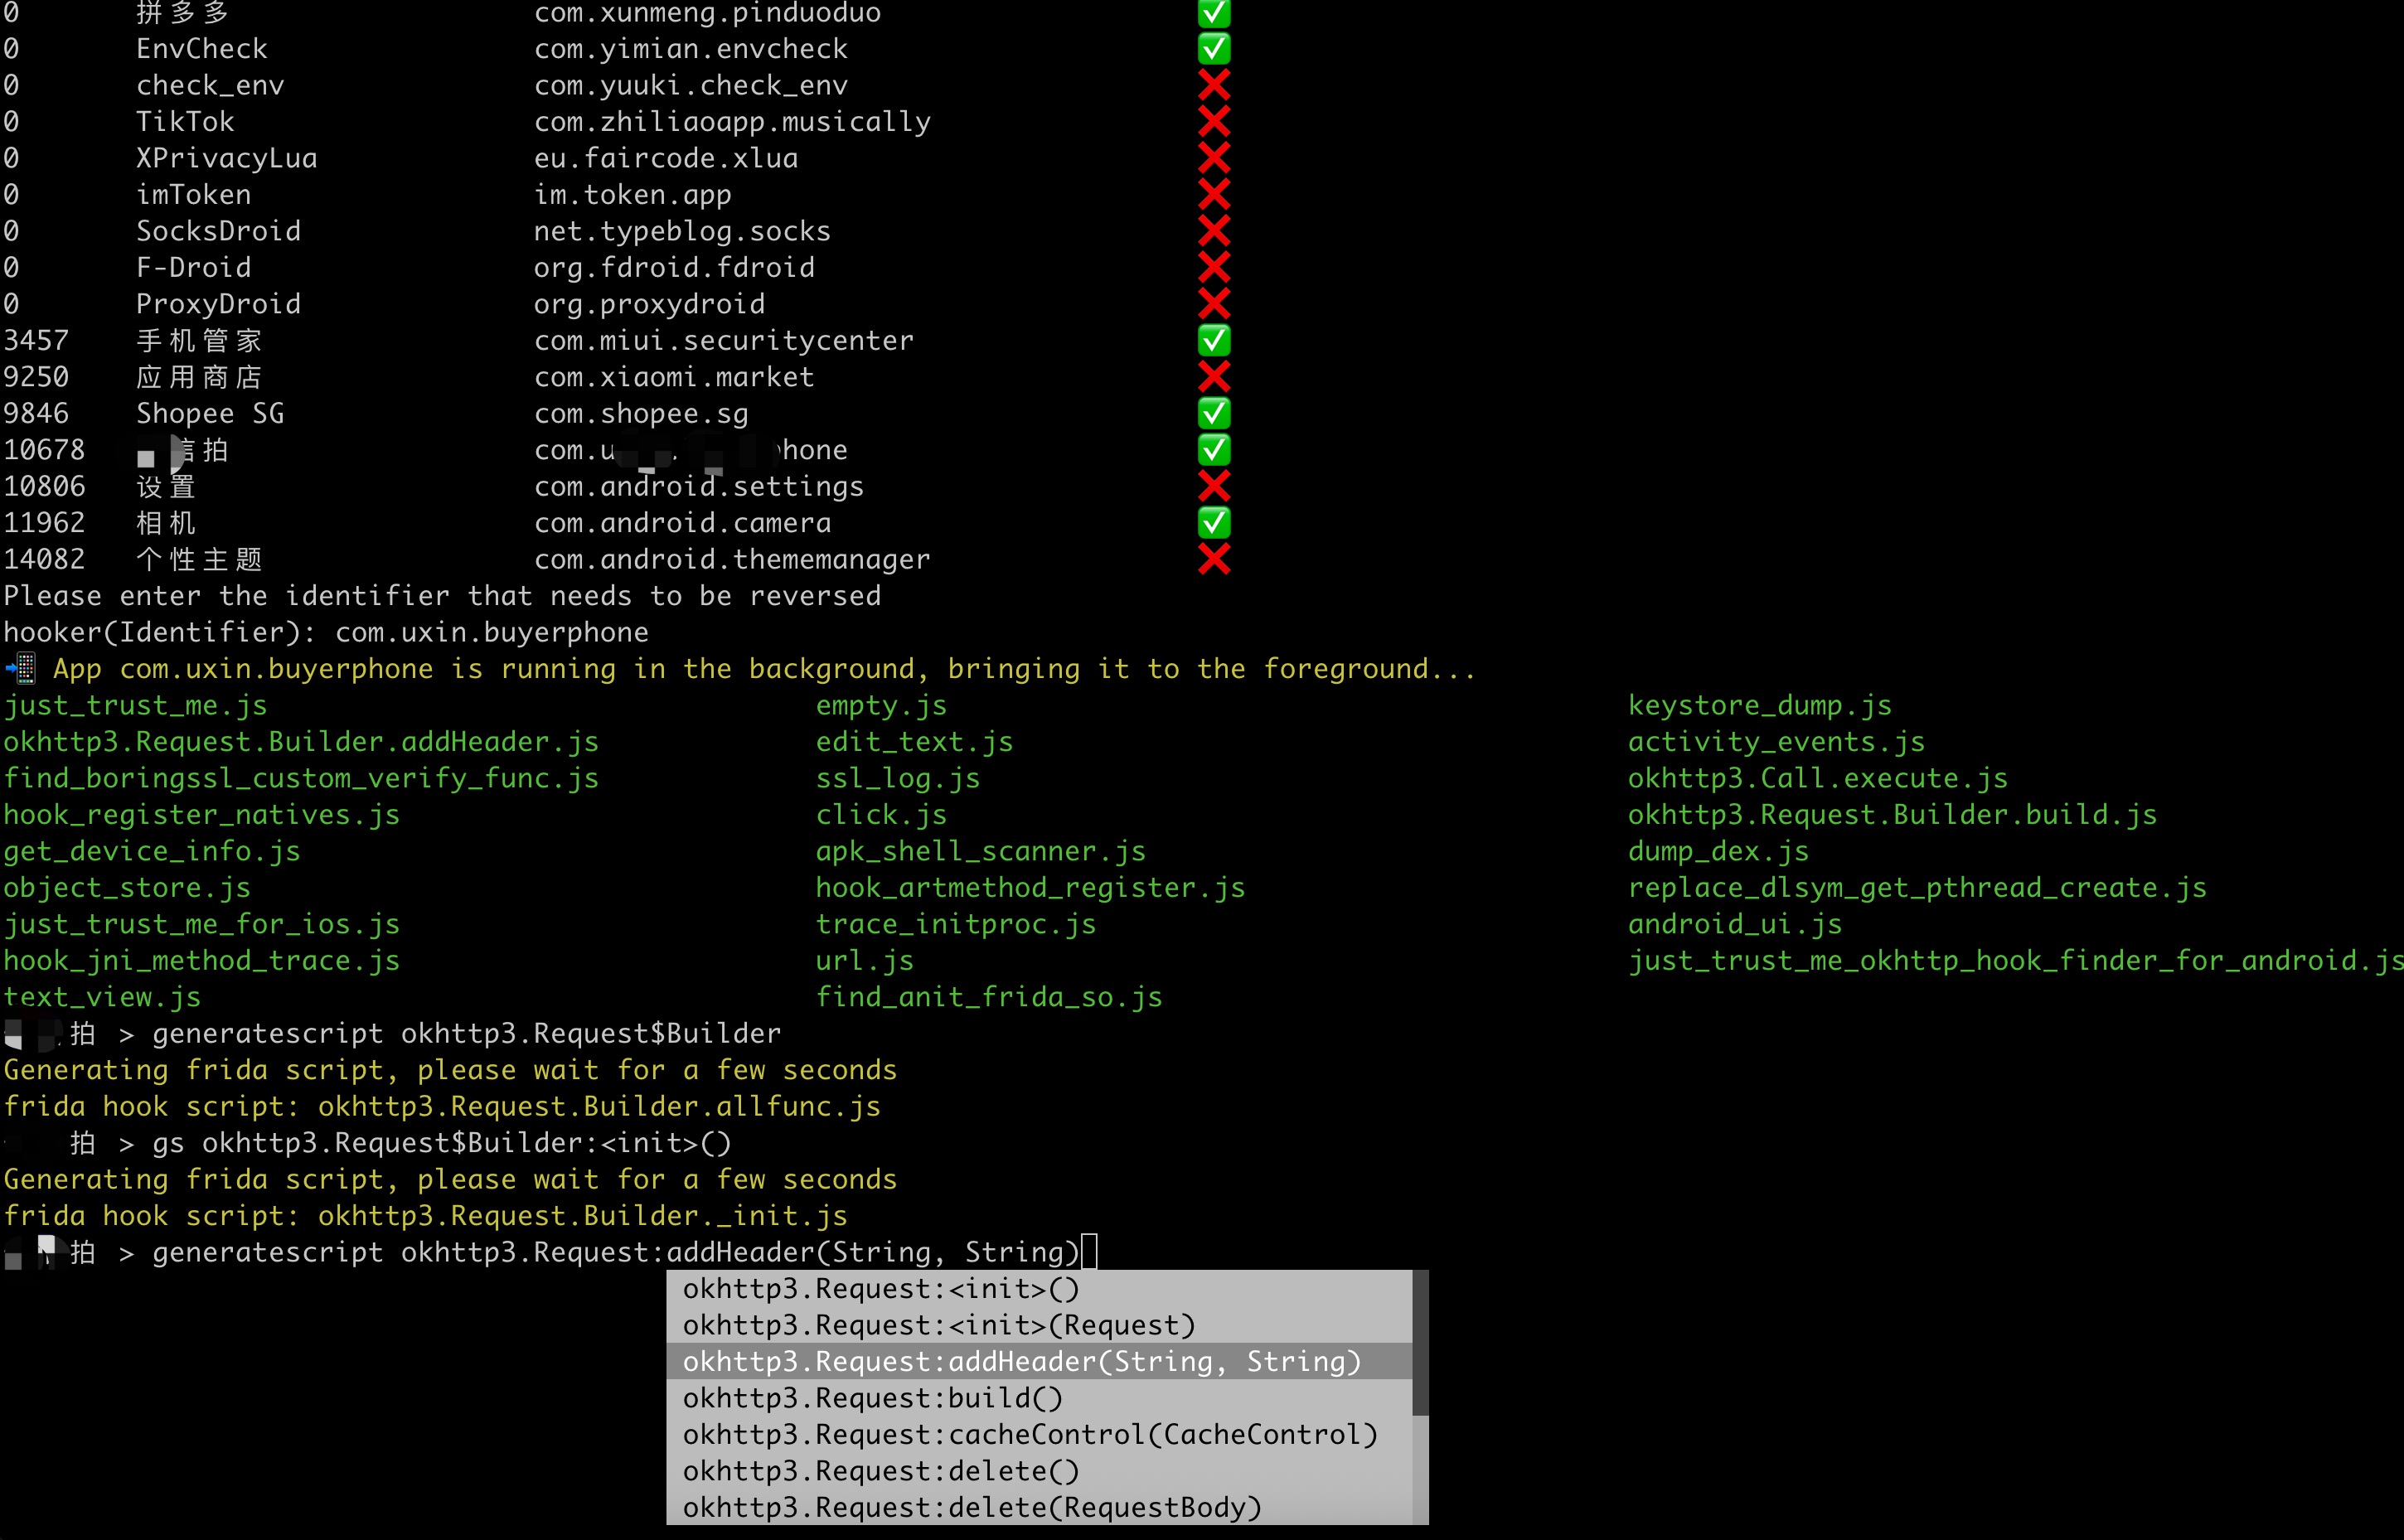2404x1540 pixels.
Task: Click red cross next to org.proxydroid
Action: [1213, 304]
